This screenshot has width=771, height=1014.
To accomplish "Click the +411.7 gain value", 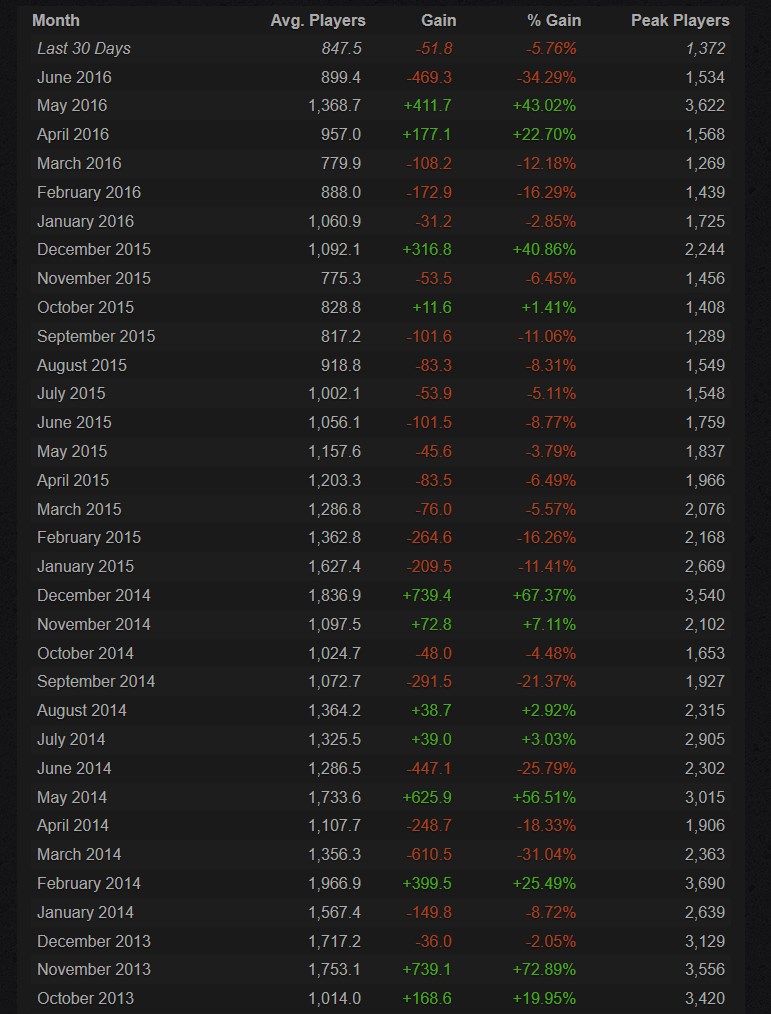I will 428,105.
